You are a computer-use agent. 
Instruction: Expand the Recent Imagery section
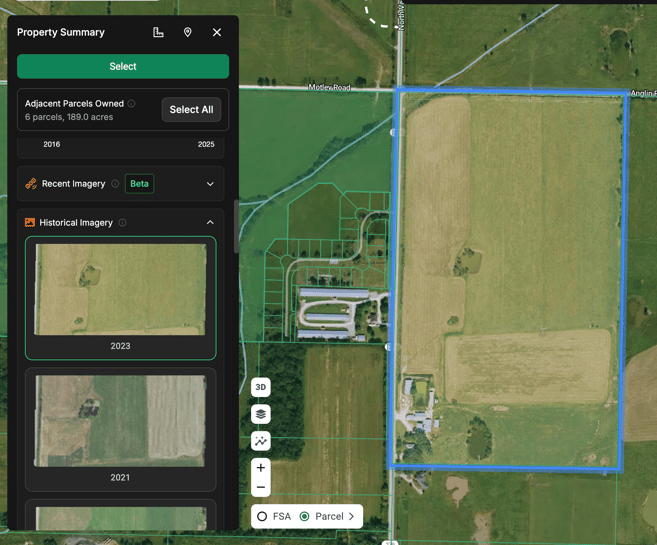(210, 184)
